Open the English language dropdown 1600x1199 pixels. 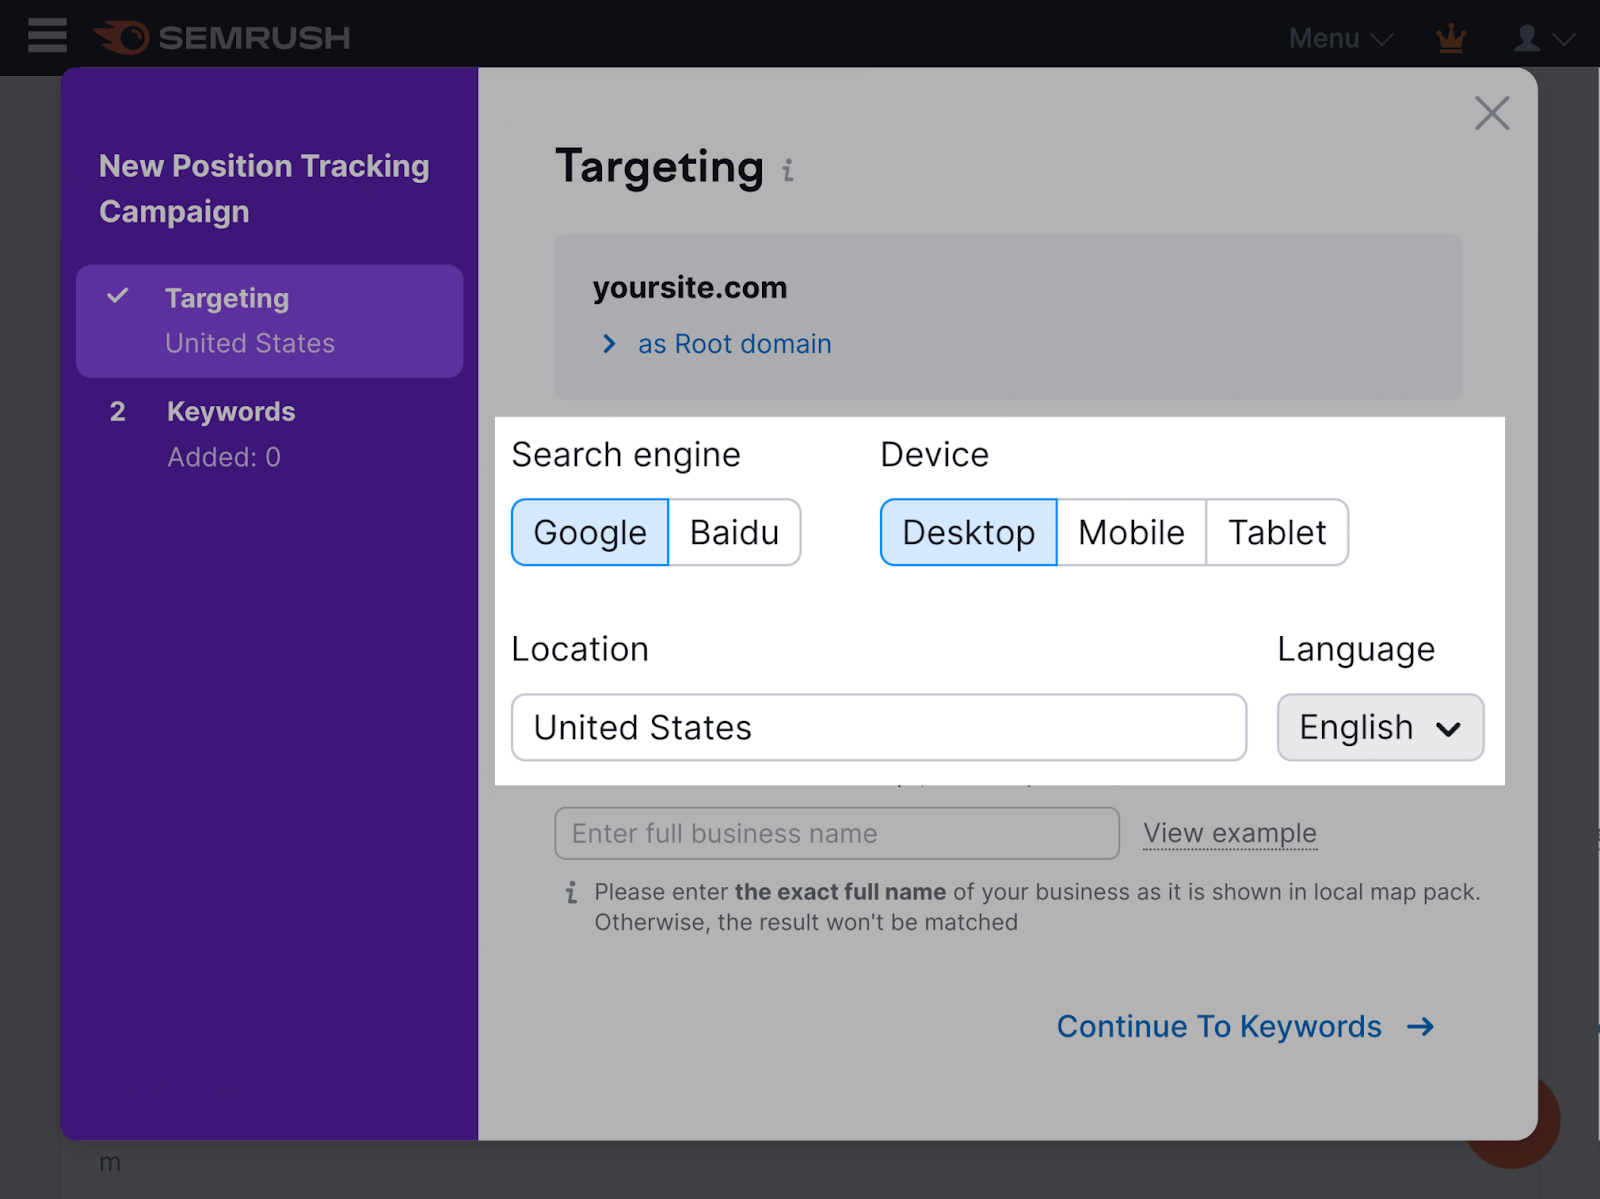[1380, 727]
